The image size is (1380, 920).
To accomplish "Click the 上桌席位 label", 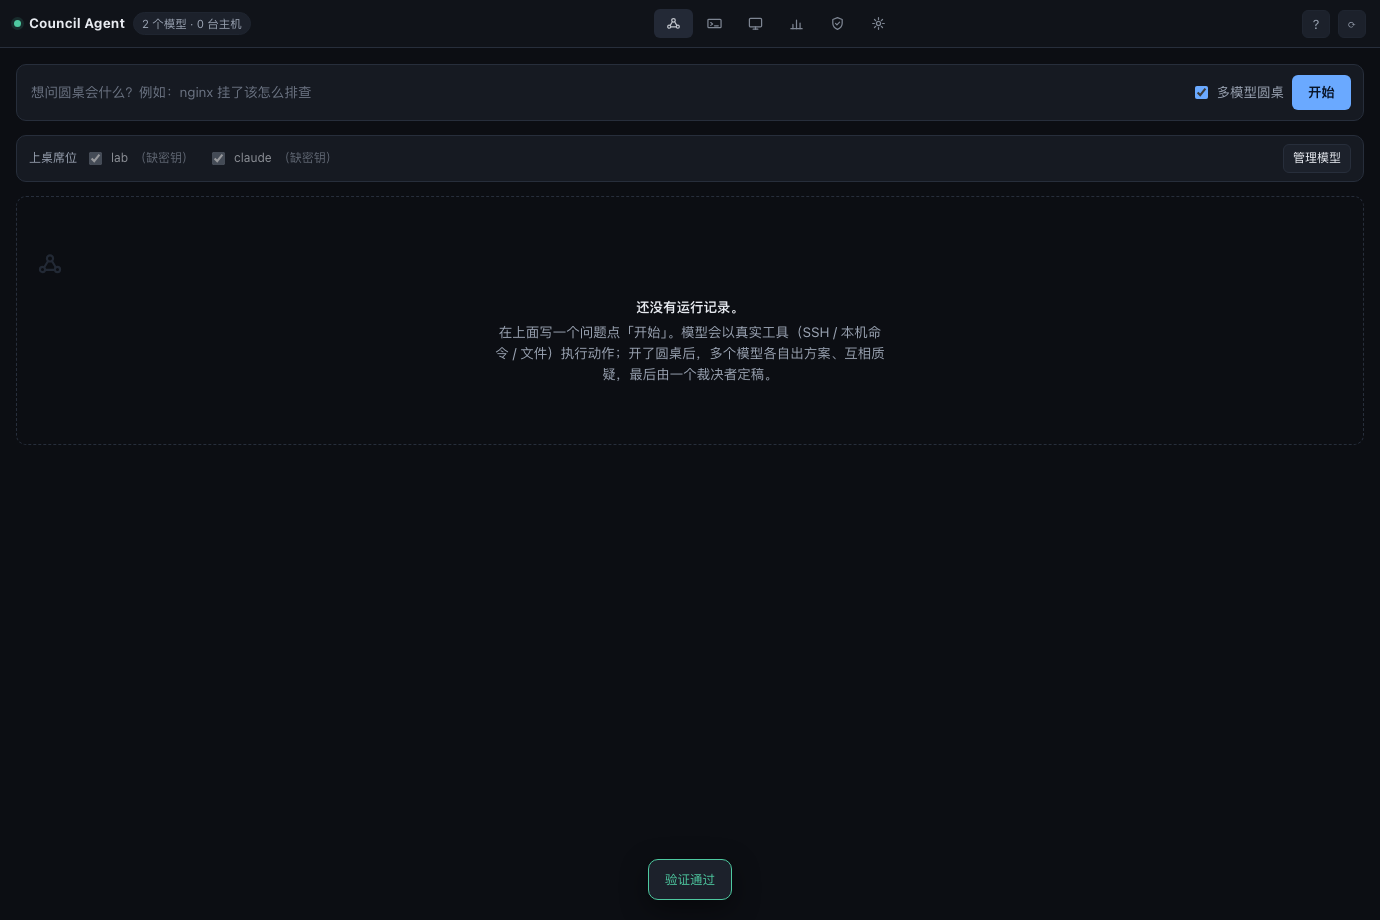I will (x=53, y=158).
